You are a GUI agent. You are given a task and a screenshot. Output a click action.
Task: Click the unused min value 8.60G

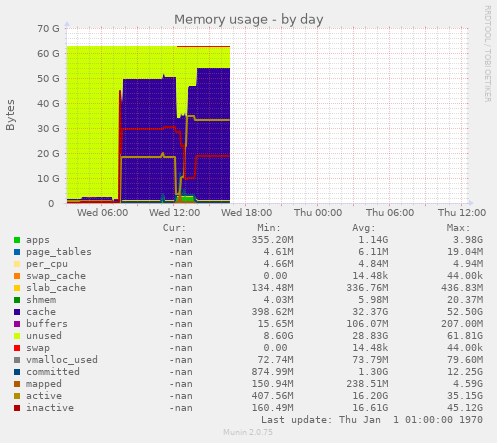click(x=275, y=336)
